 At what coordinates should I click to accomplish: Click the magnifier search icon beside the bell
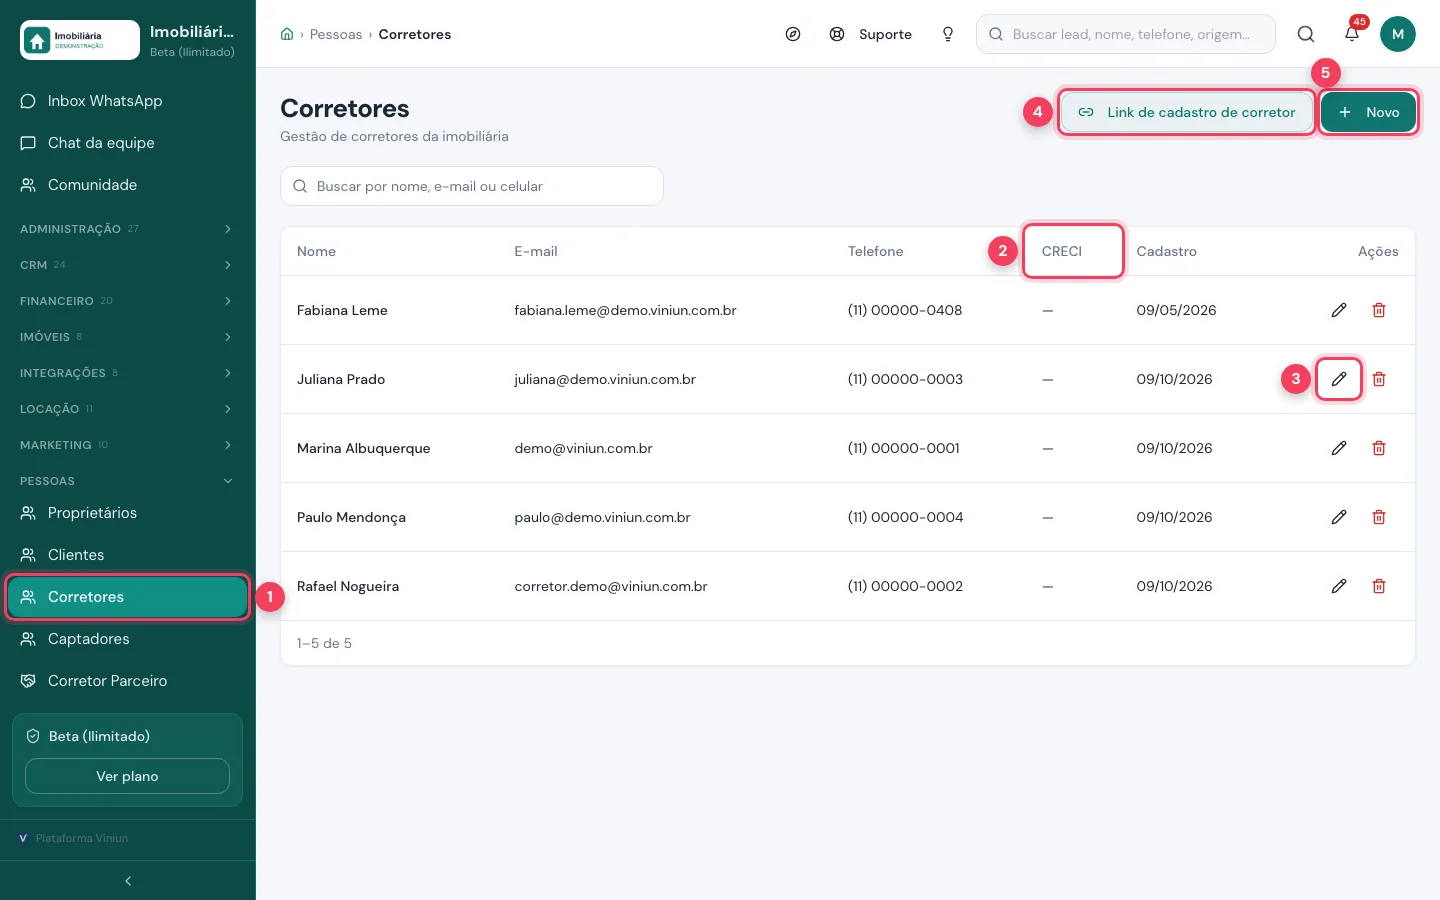pos(1306,34)
